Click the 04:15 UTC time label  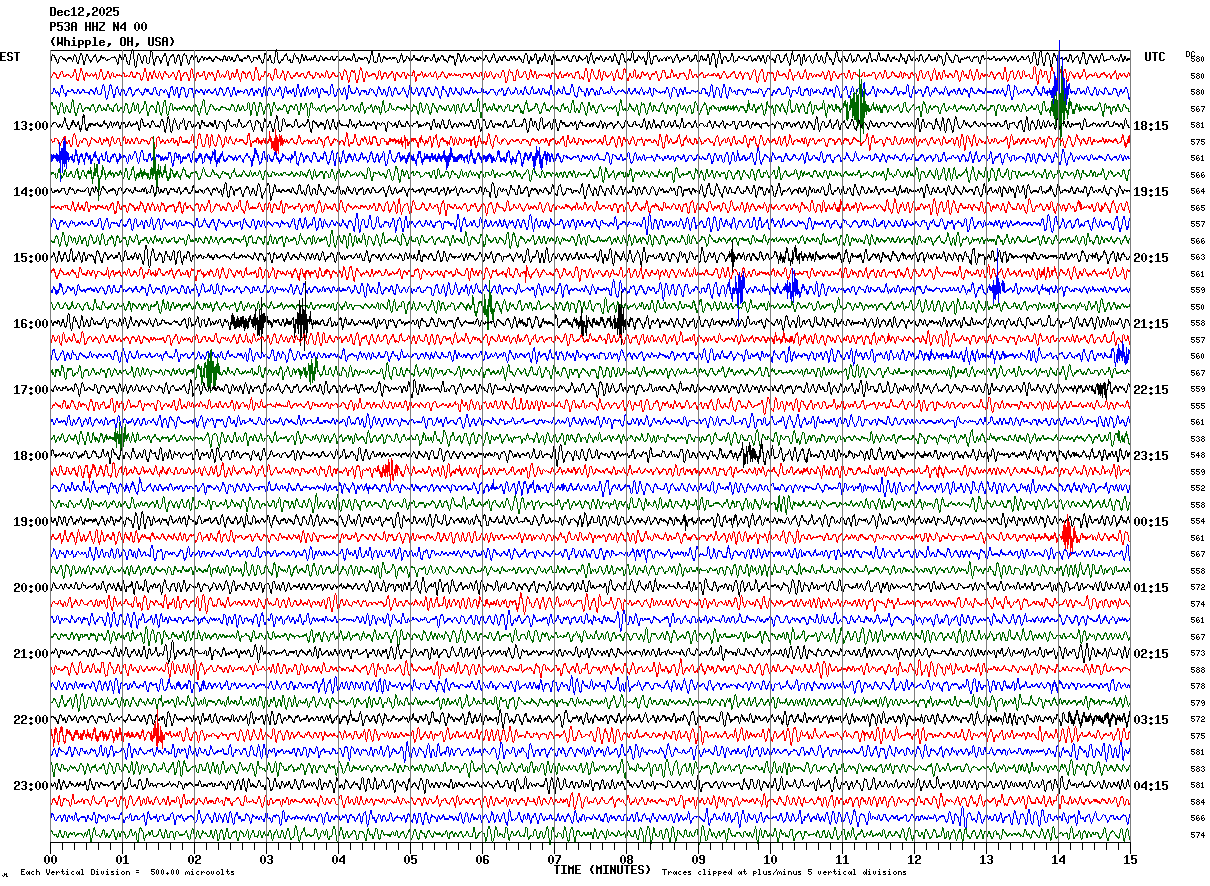[x=1151, y=786]
